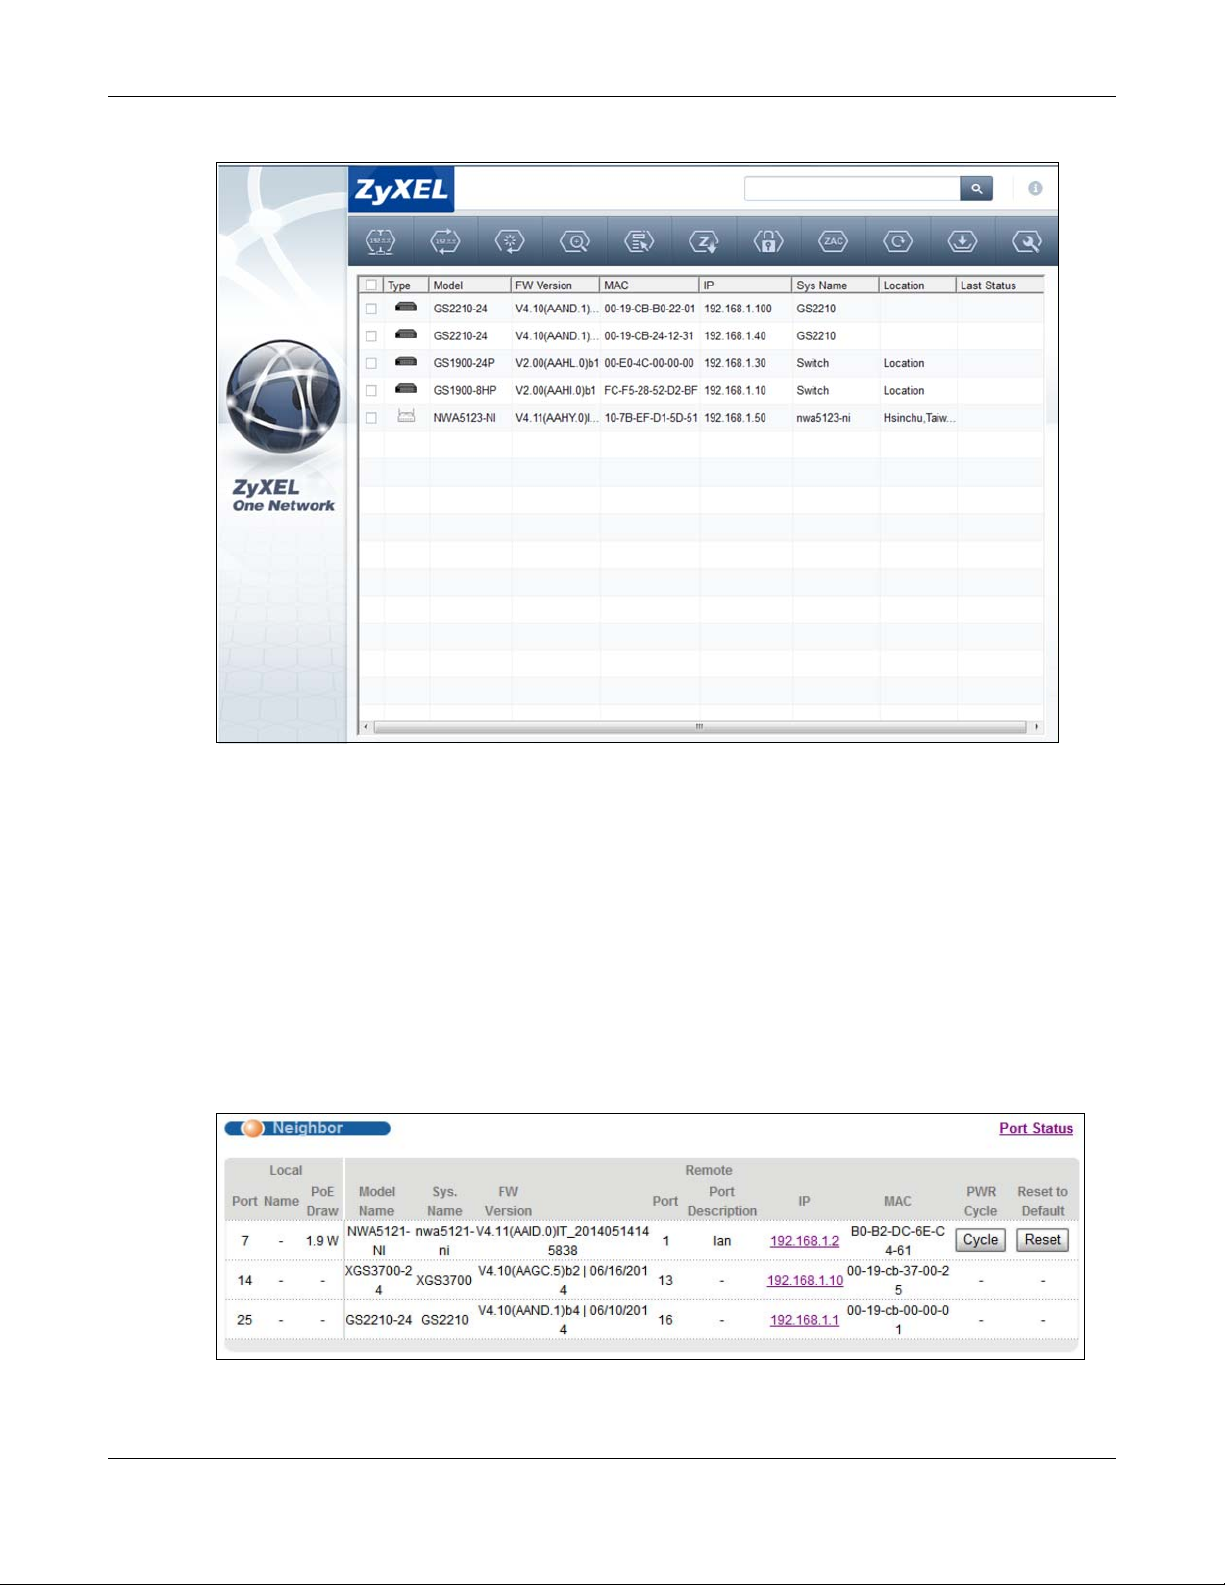Click the switch icon in GS1900-24P row
Viewport: 1225px width, 1585px height.
pyautogui.click(x=406, y=362)
